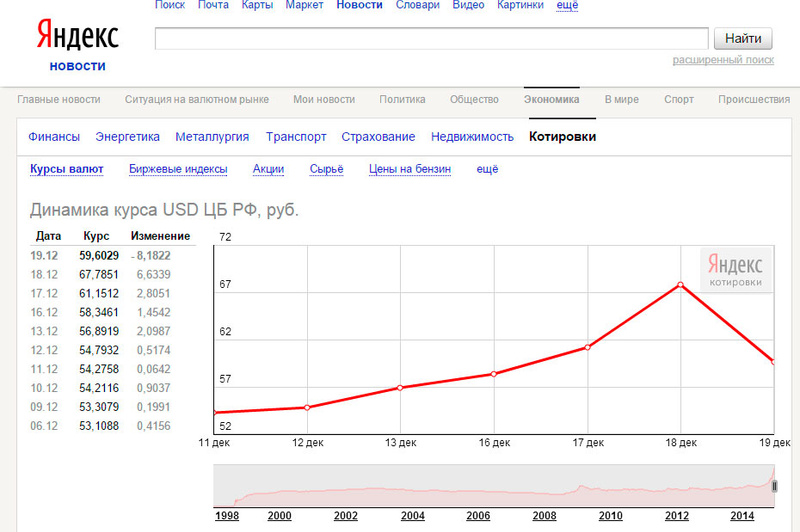The width and height of the screenshot is (800, 532).
Task: Open Акции quotes link
Action: pos(268,169)
